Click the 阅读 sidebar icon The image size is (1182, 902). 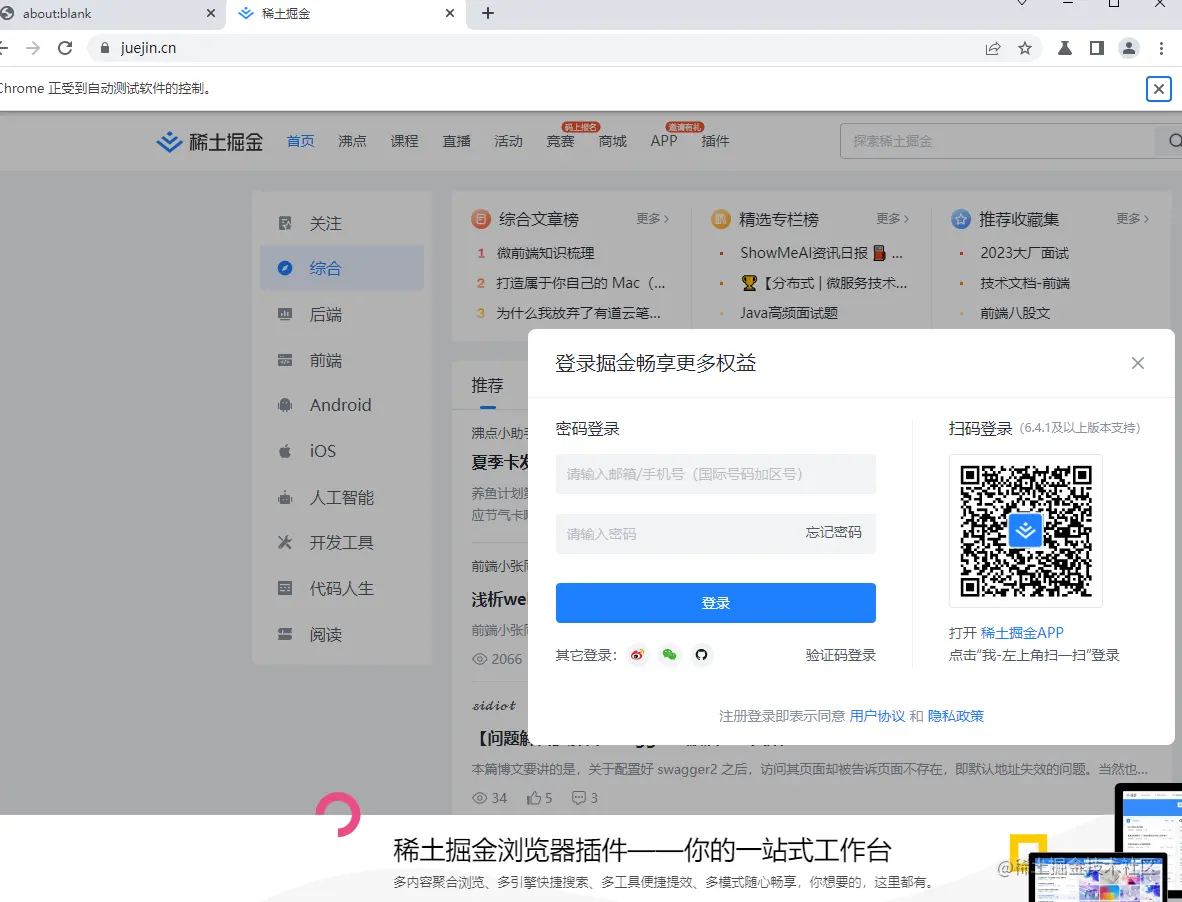(x=285, y=634)
